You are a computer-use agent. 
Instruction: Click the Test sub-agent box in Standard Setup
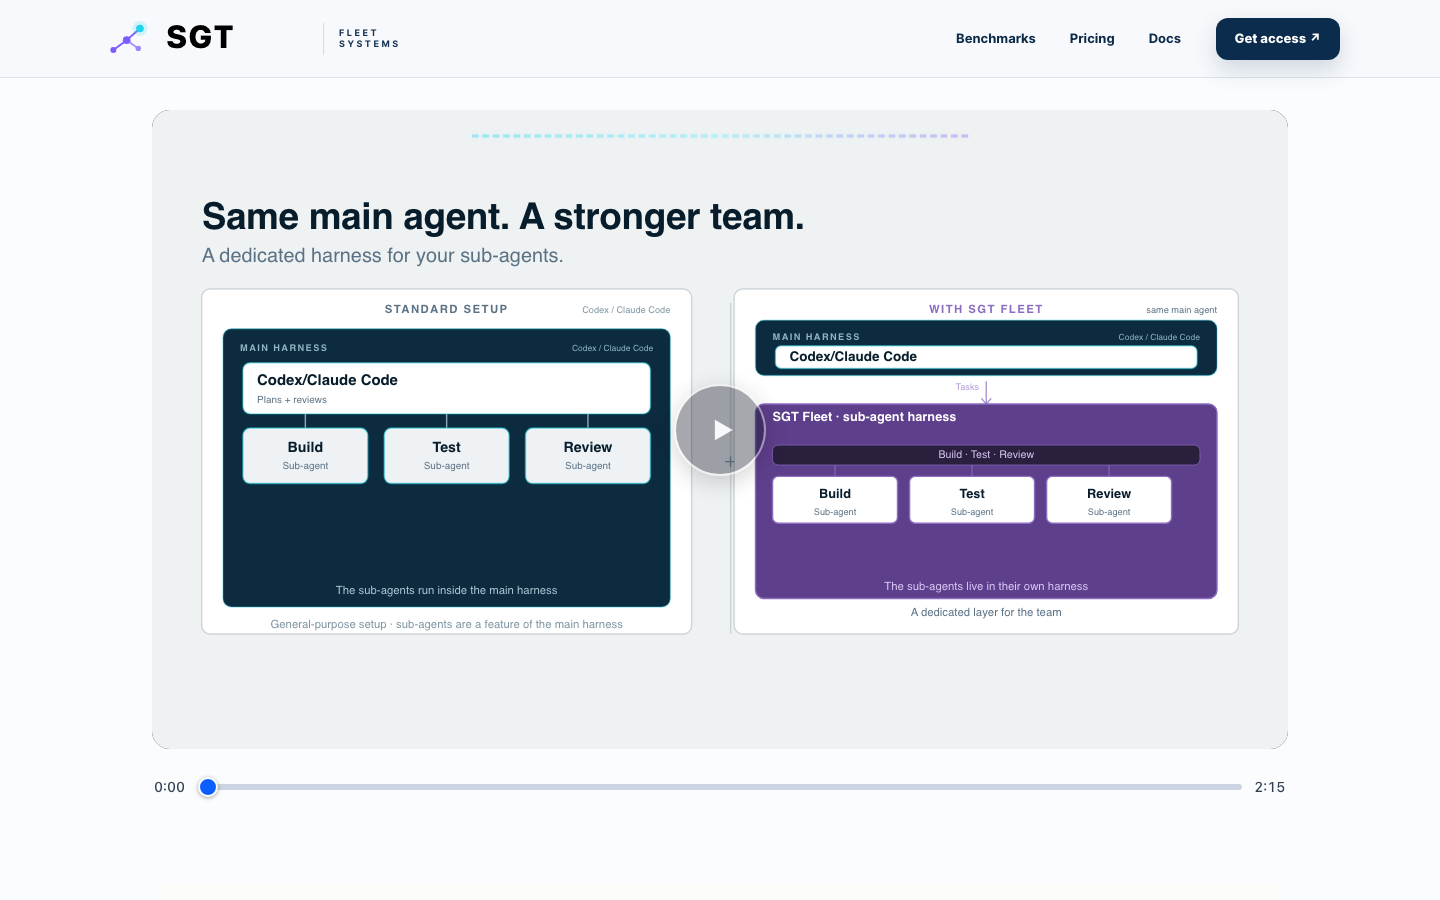click(x=446, y=456)
